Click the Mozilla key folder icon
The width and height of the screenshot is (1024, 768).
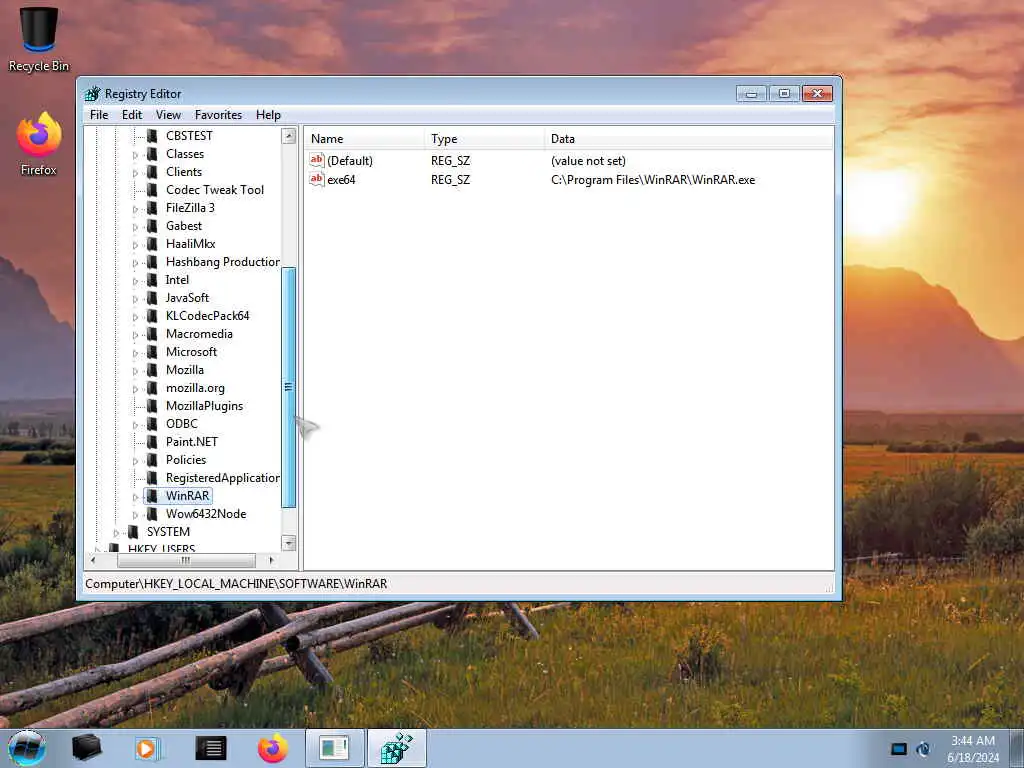coord(152,370)
